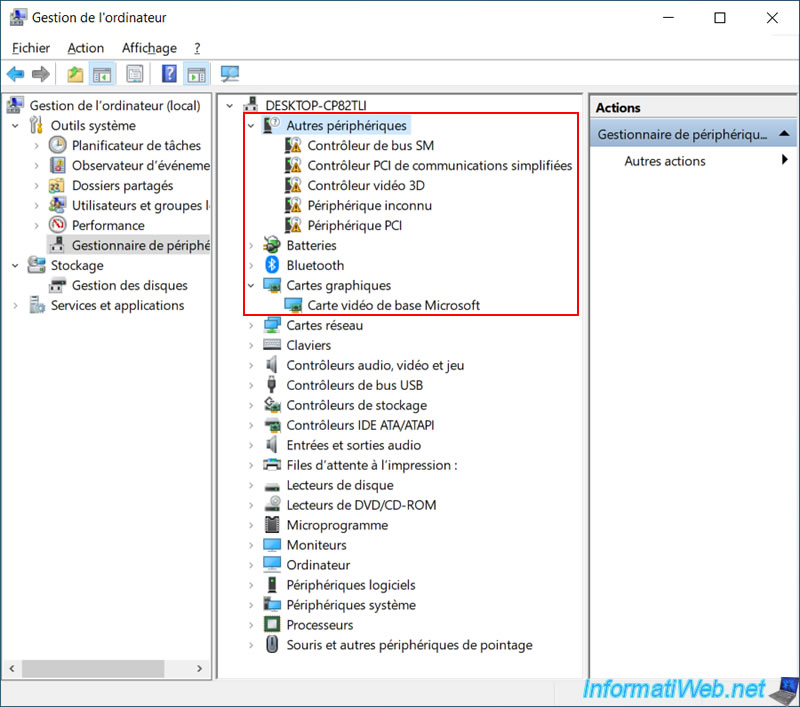The width and height of the screenshot is (800, 707).
Task: Click the Bluetooth icon in device list
Action: click(272, 265)
